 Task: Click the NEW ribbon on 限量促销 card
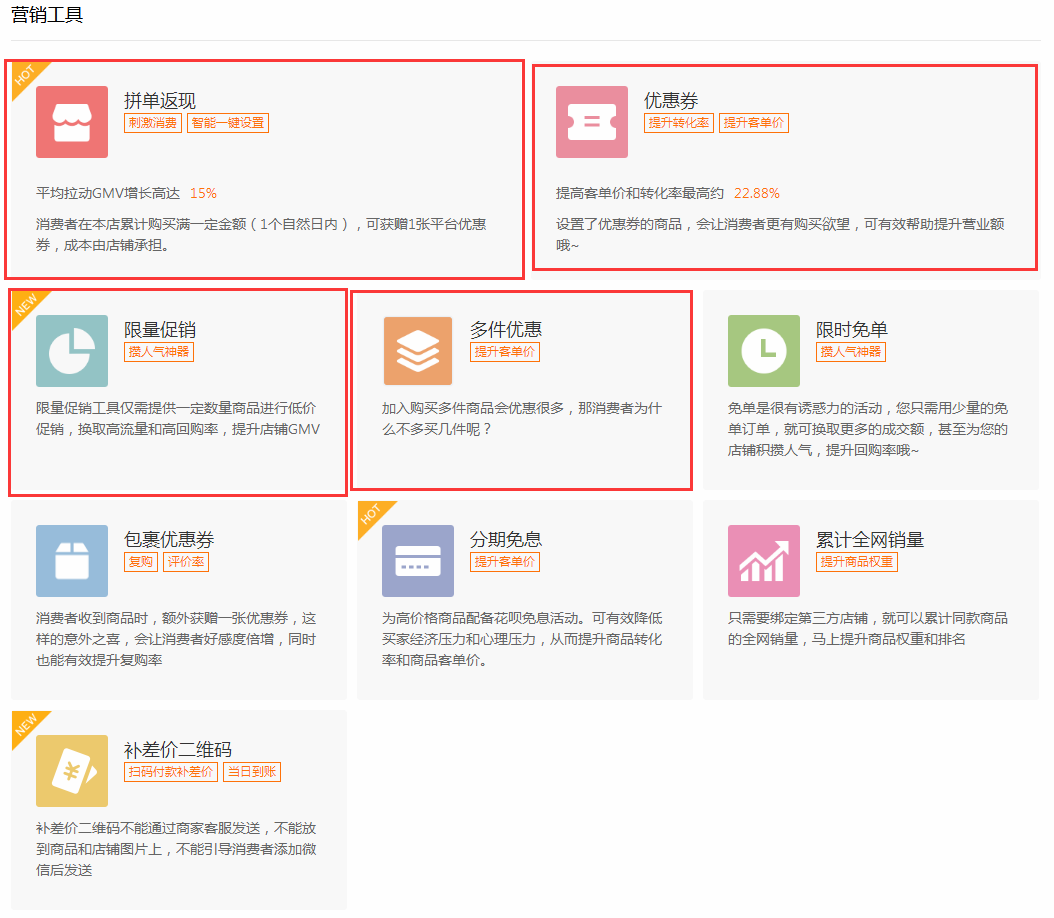27,305
